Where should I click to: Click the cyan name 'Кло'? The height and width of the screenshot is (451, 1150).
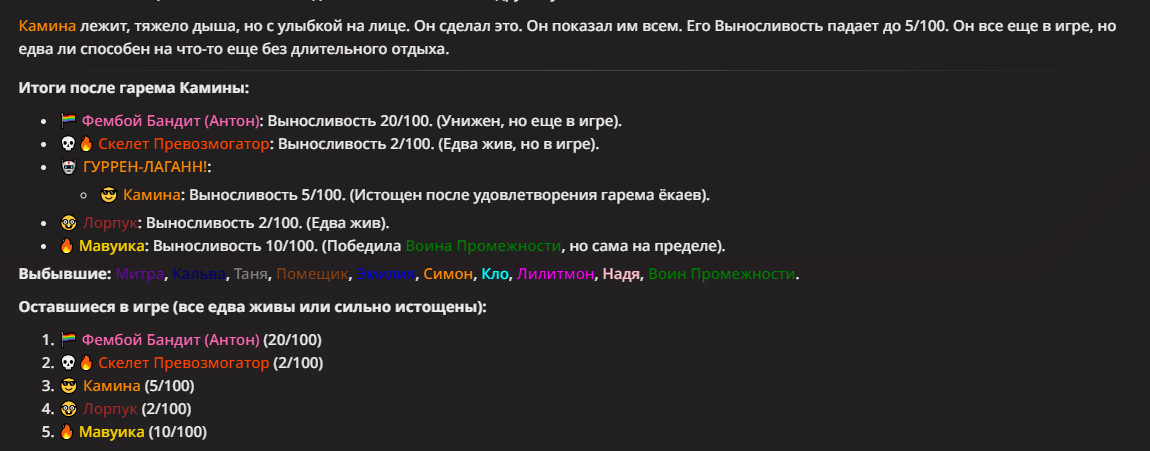tap(495, 274)
